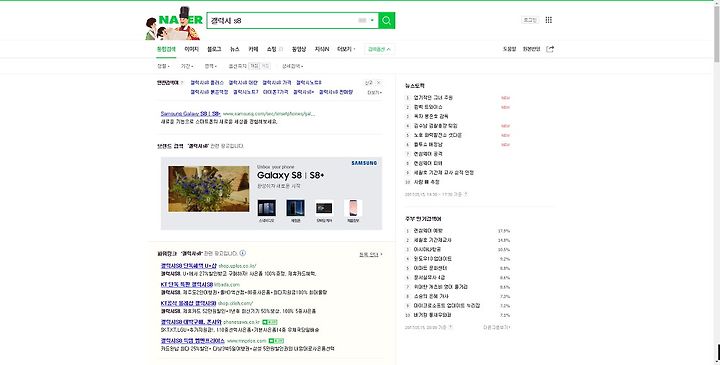The height and width of the screenshot is (365, 720).
Task: Open the third black device thumbnail in Galaxy ad
Action: (324, 208)
